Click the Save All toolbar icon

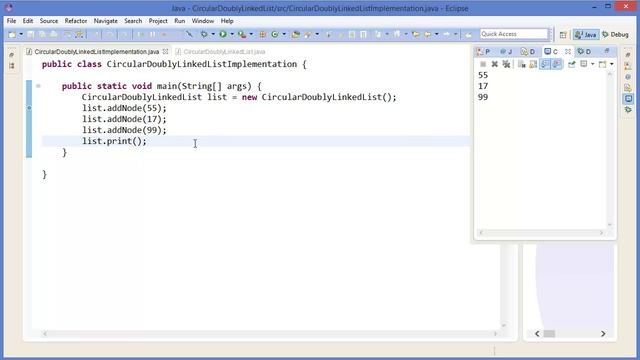[x=42, y=35]
